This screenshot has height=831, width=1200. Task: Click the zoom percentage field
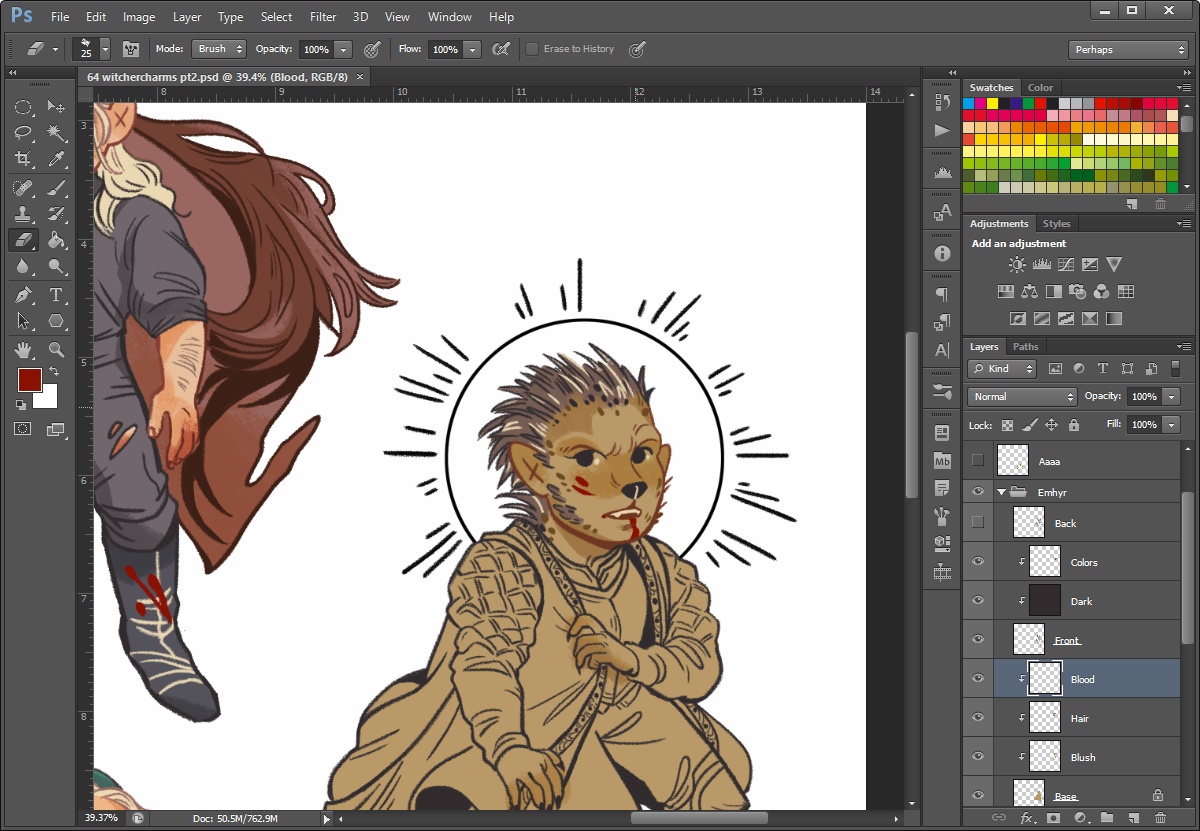point(102,818)
